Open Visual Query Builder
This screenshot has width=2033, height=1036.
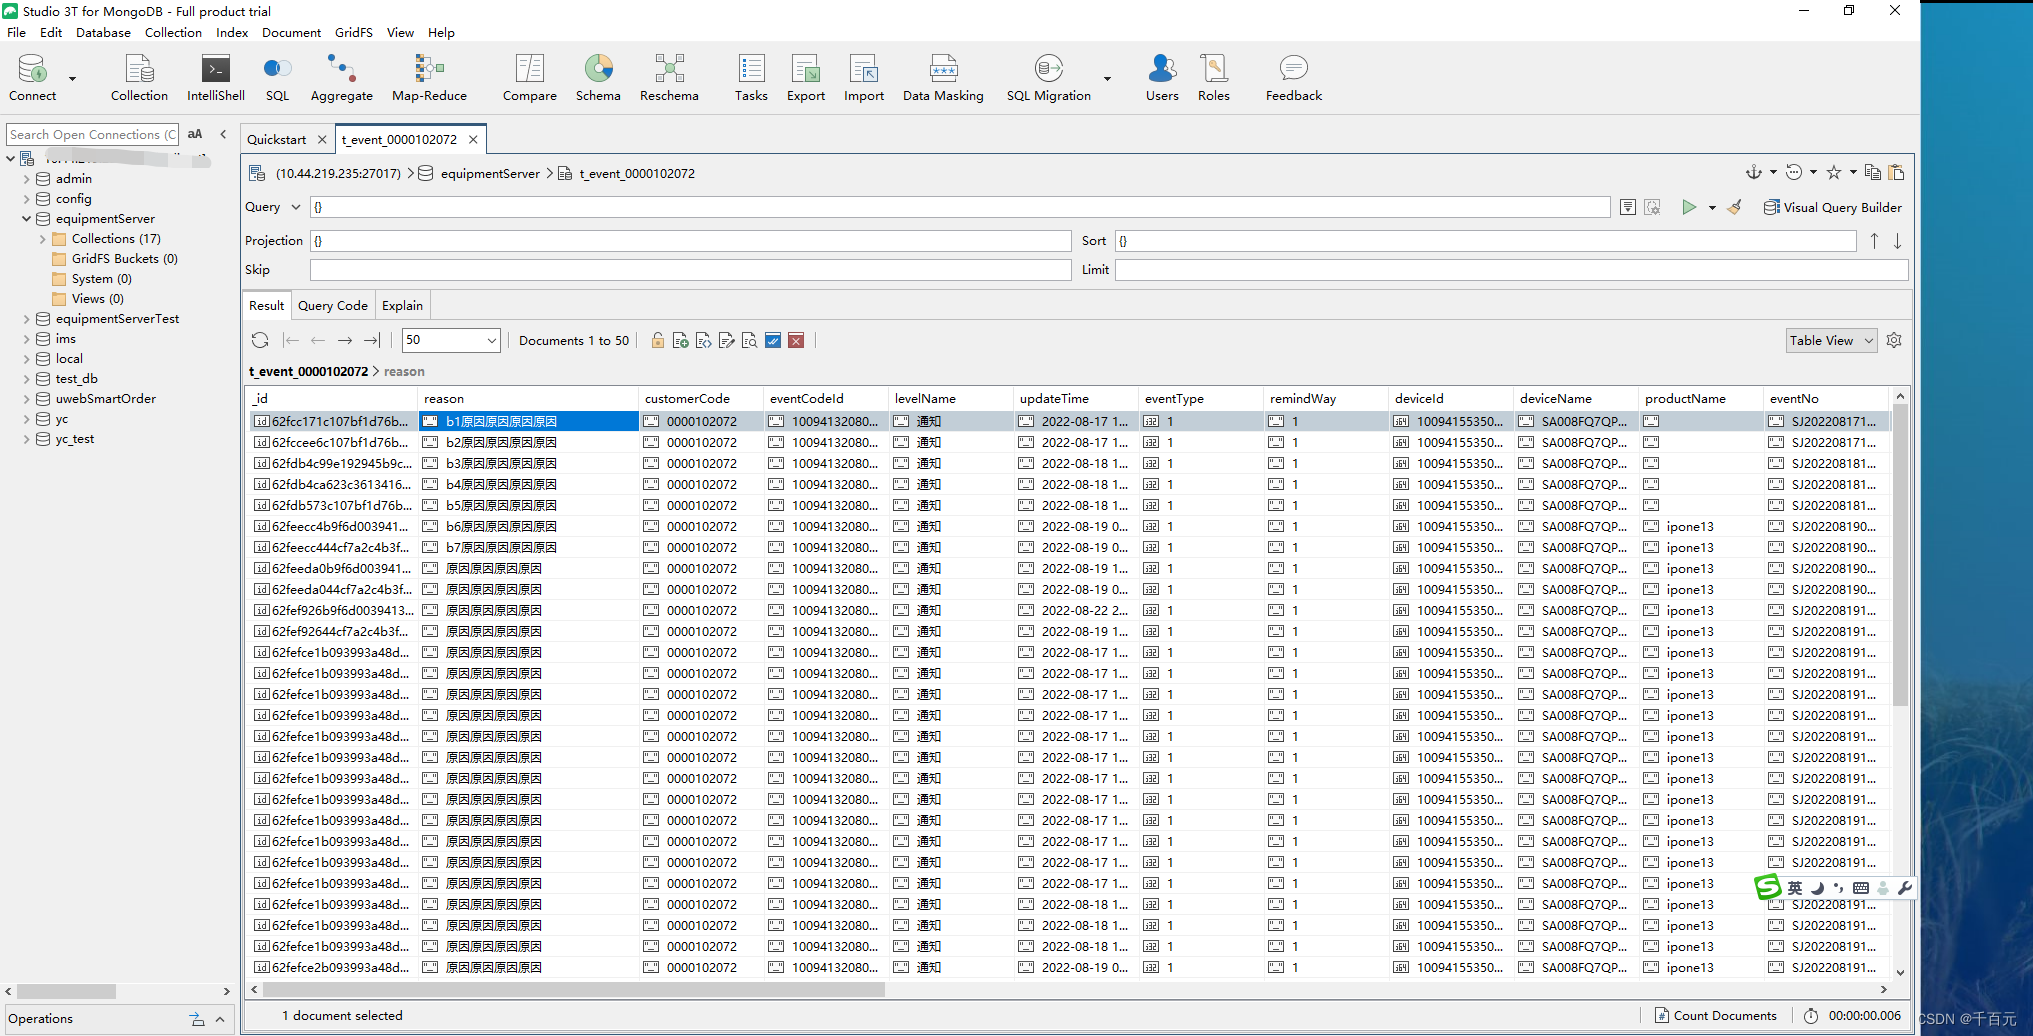(x=1832, y=207)
